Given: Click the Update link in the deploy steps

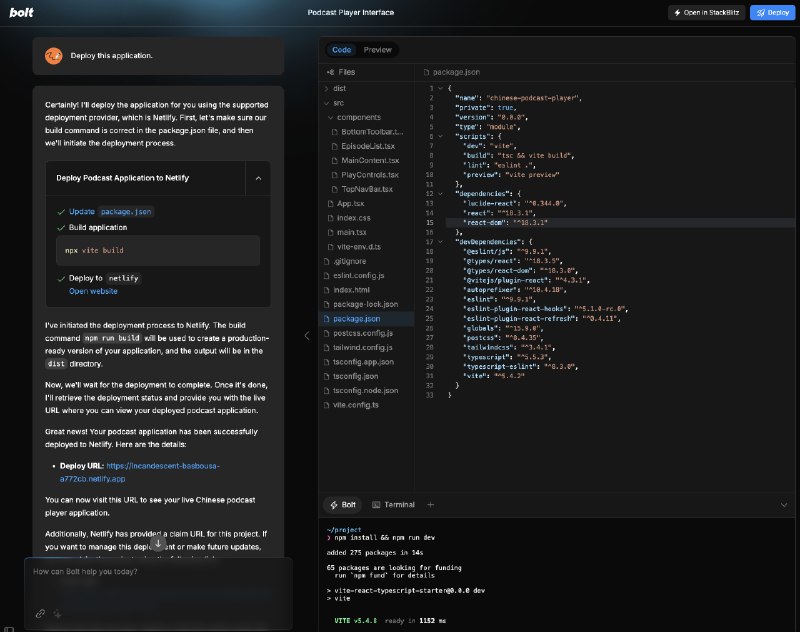Looking at the screenshot, I should [x=82, y=212].
